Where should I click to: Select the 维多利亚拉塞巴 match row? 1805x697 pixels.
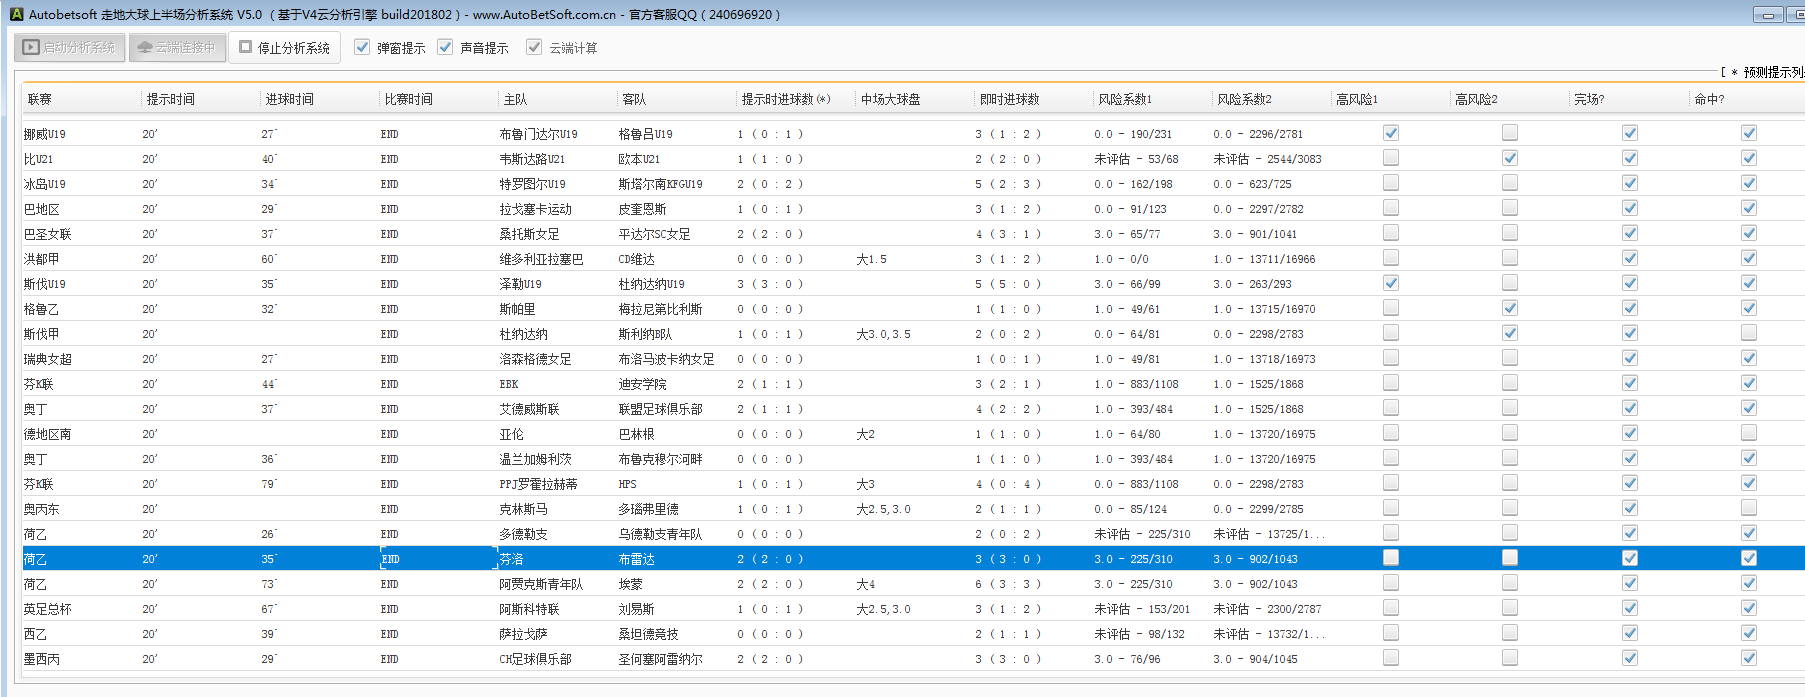point(541,259)
